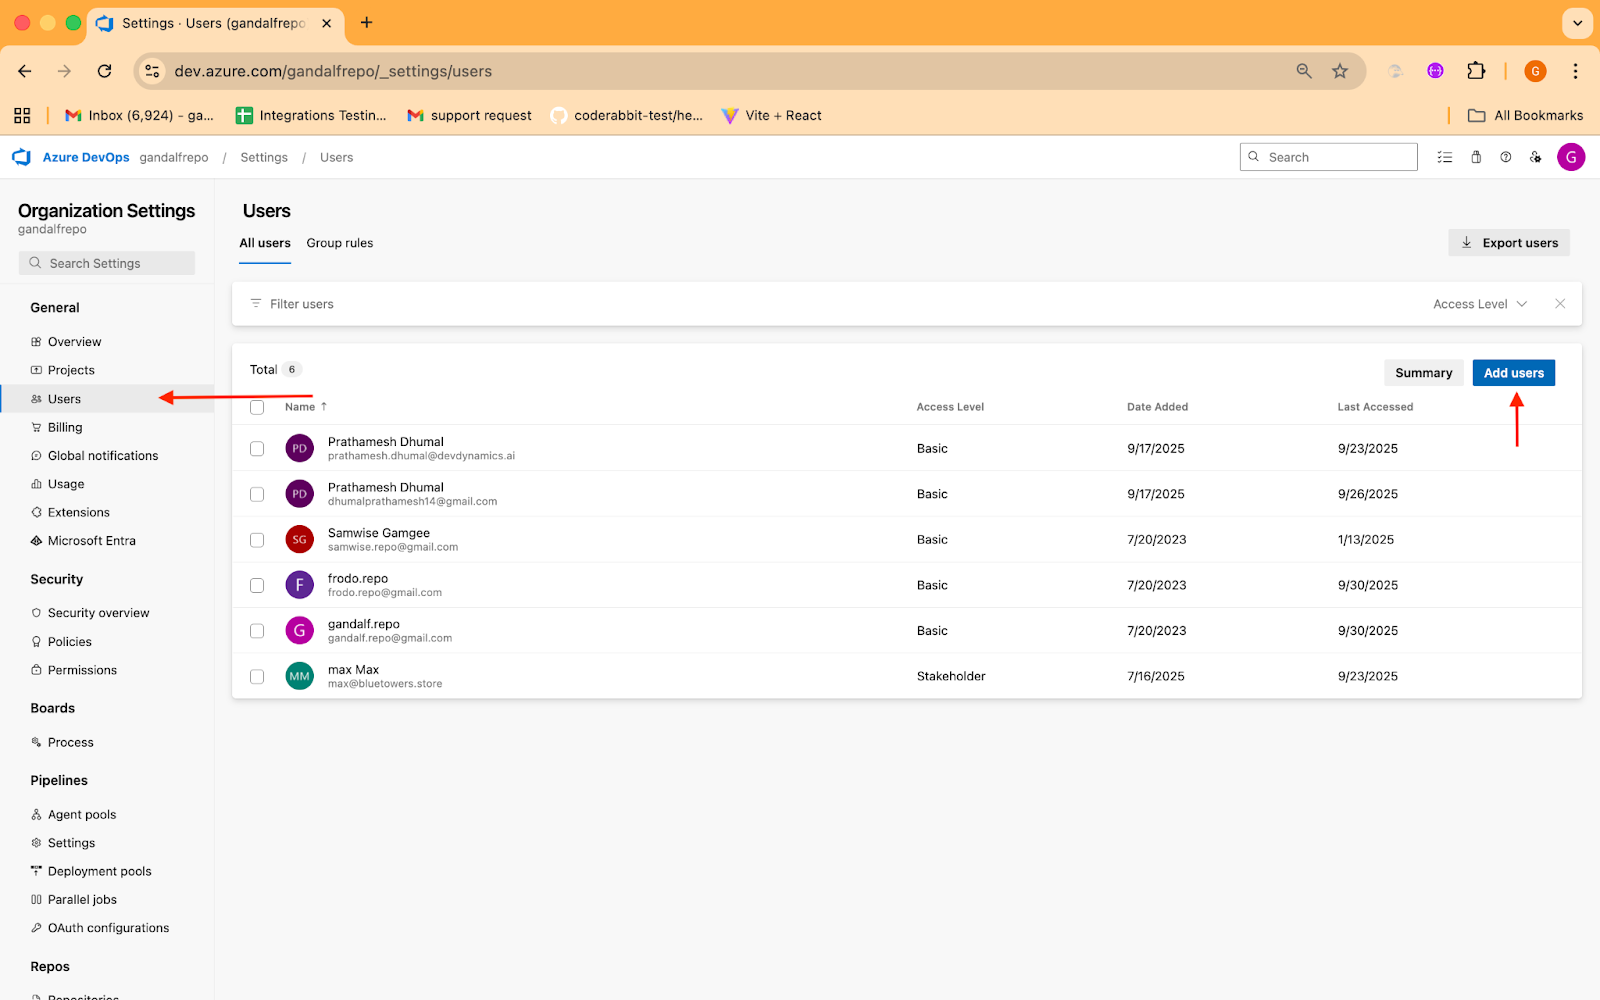Open the Chrome three-dot menu
This screenshot has width=1600, height=1000.
click(1575, 71)
